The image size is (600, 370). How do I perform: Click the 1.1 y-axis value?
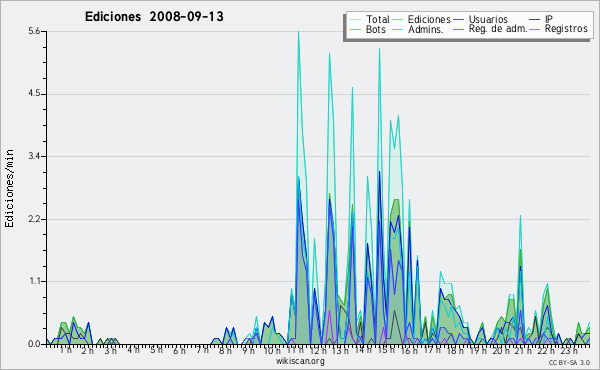point(34,281)
